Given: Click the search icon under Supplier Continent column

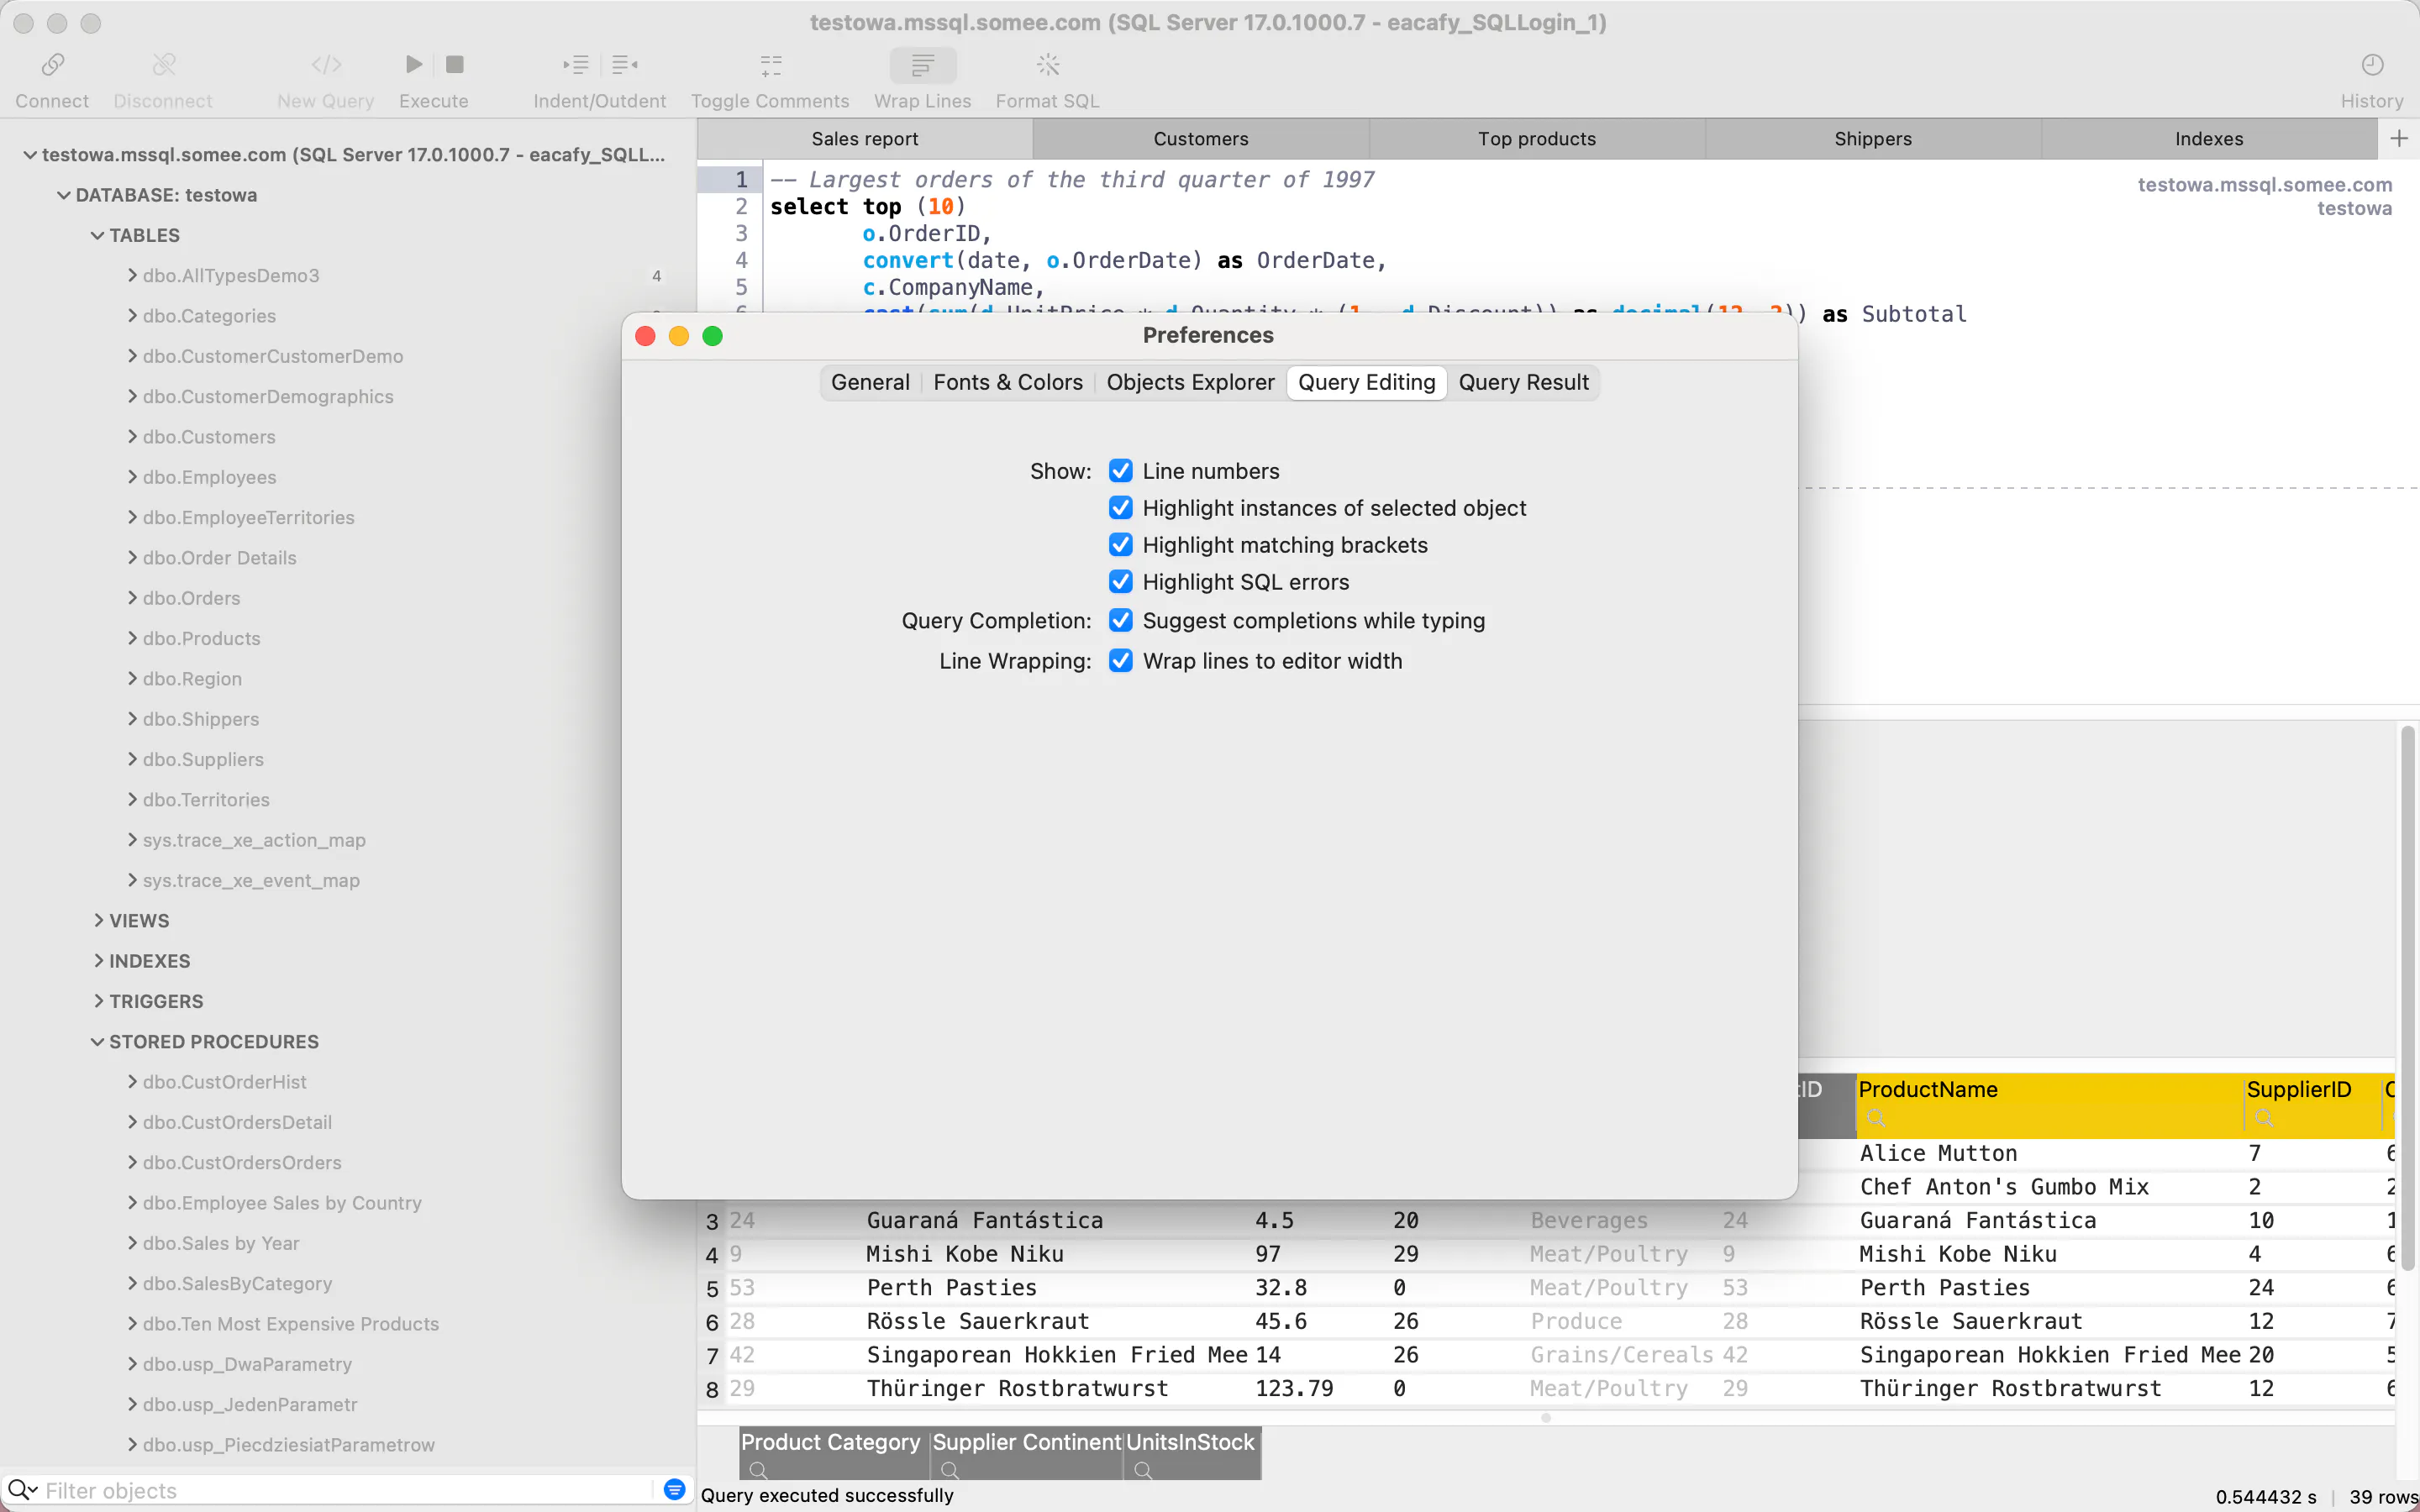Looking at the screenshot, I should 950,1470.
